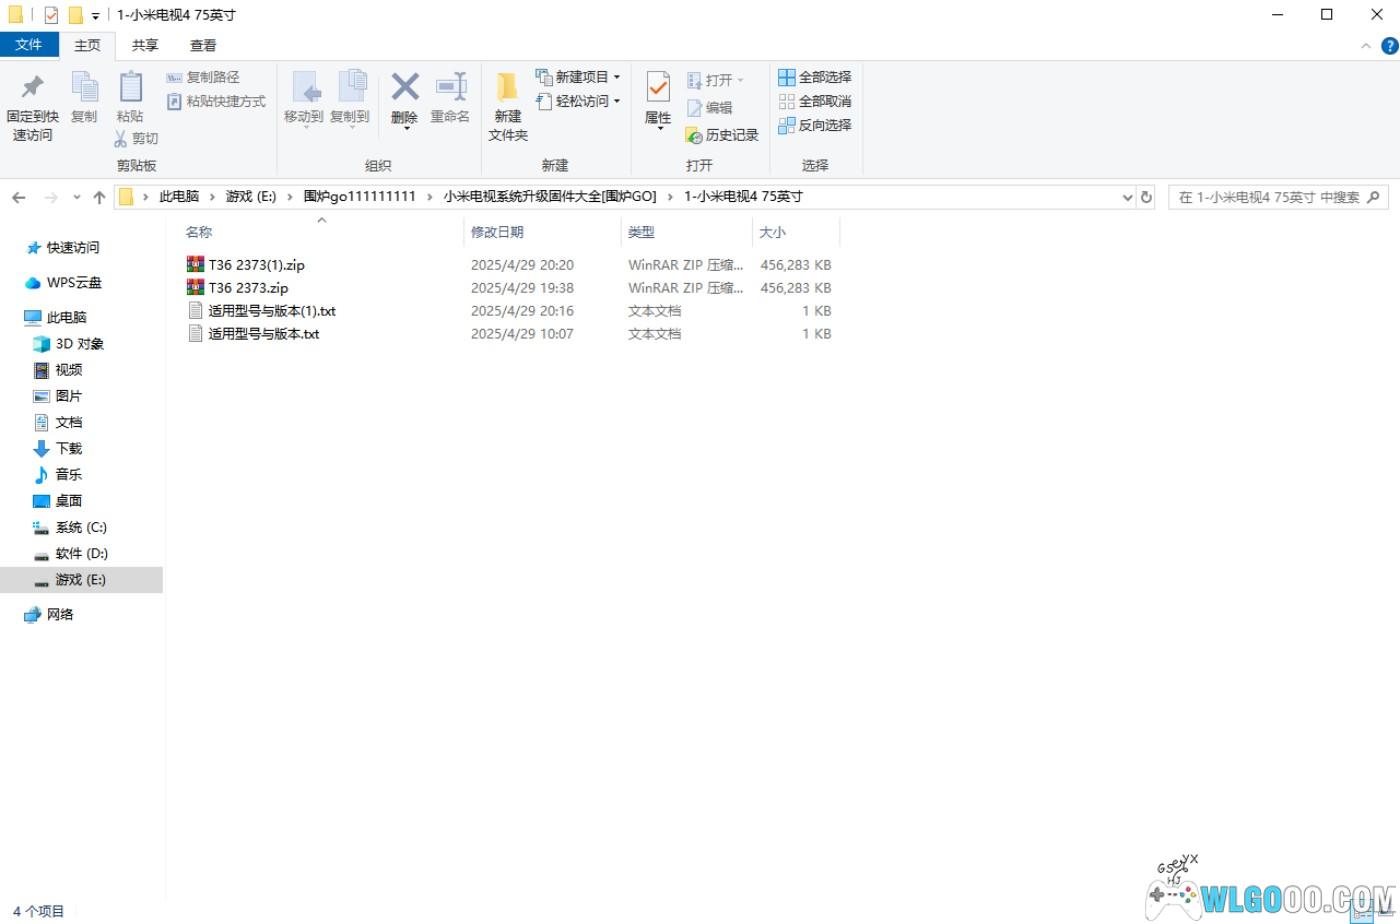
Task: Expand the New Item (新建项目) dropdown
Action: (580, 77)
